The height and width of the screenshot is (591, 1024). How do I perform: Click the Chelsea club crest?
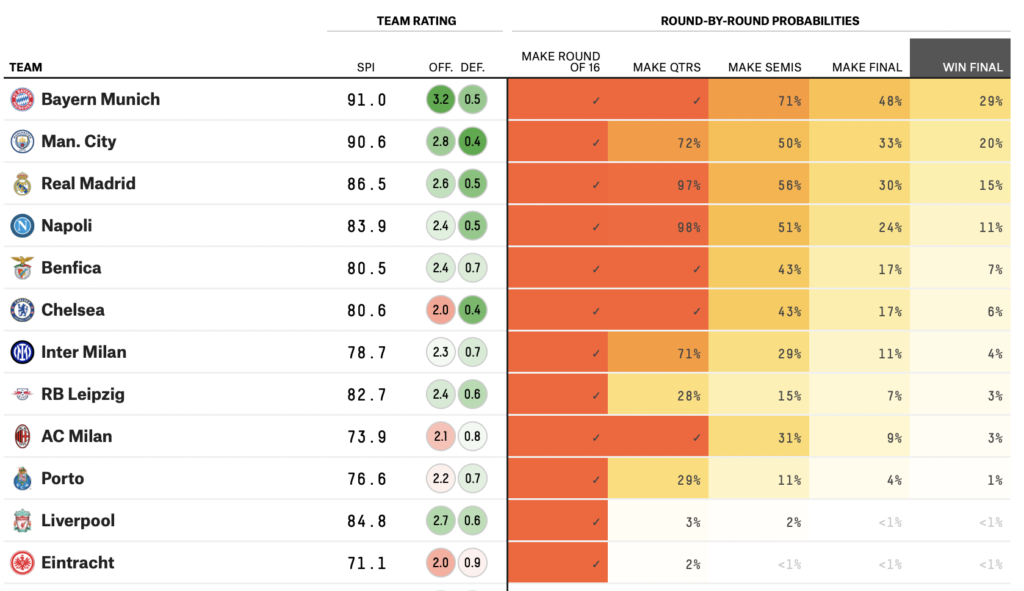click(x=22, y=310)
